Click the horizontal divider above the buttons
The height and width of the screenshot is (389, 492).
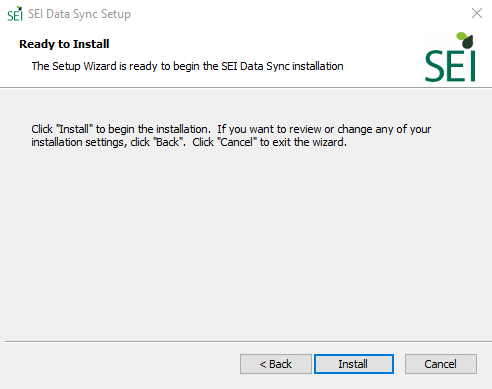point(248,341)
